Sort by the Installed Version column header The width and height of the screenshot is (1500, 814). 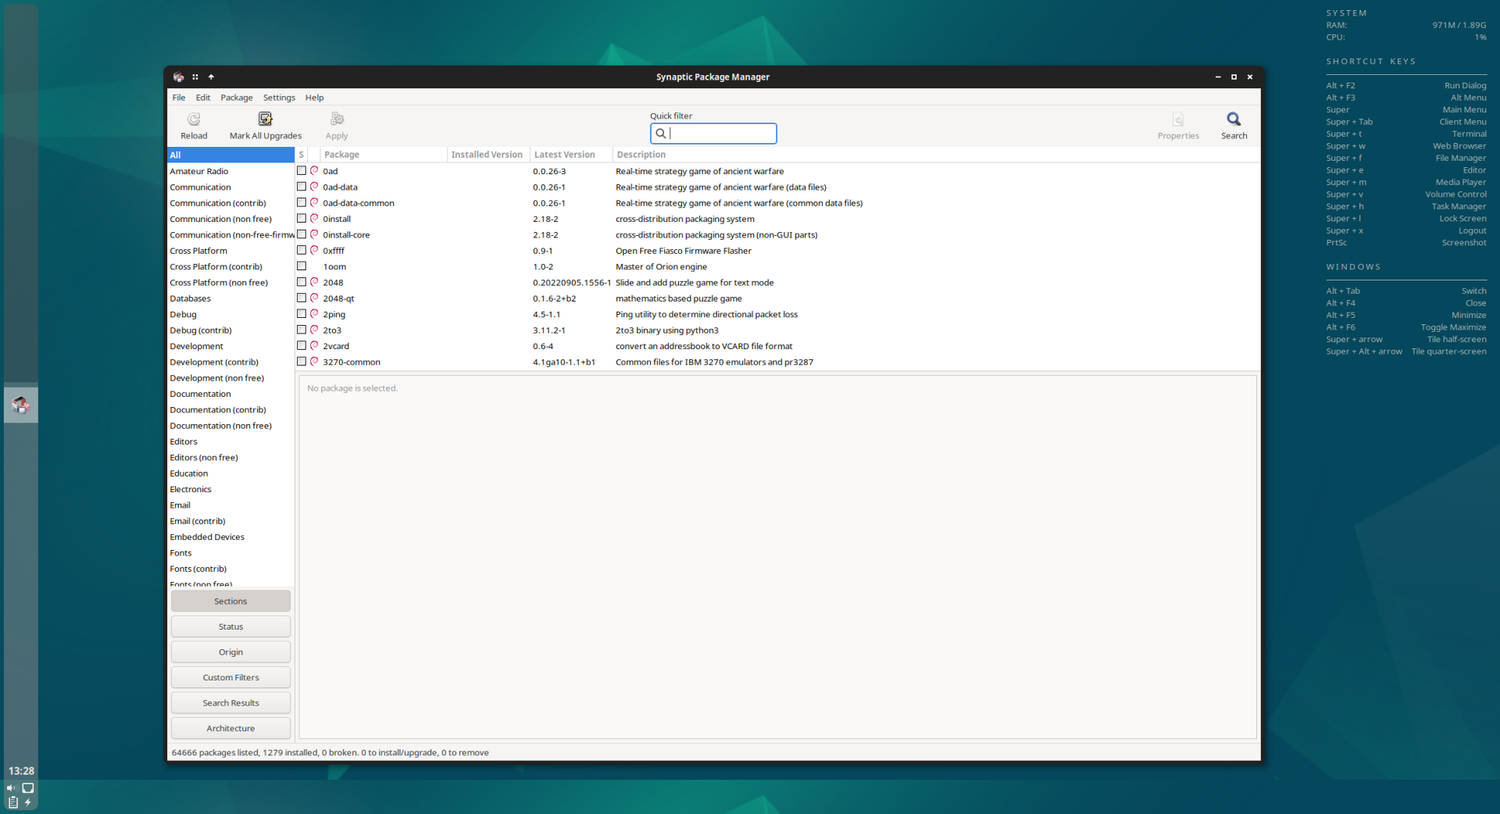[x=488, y=154]
